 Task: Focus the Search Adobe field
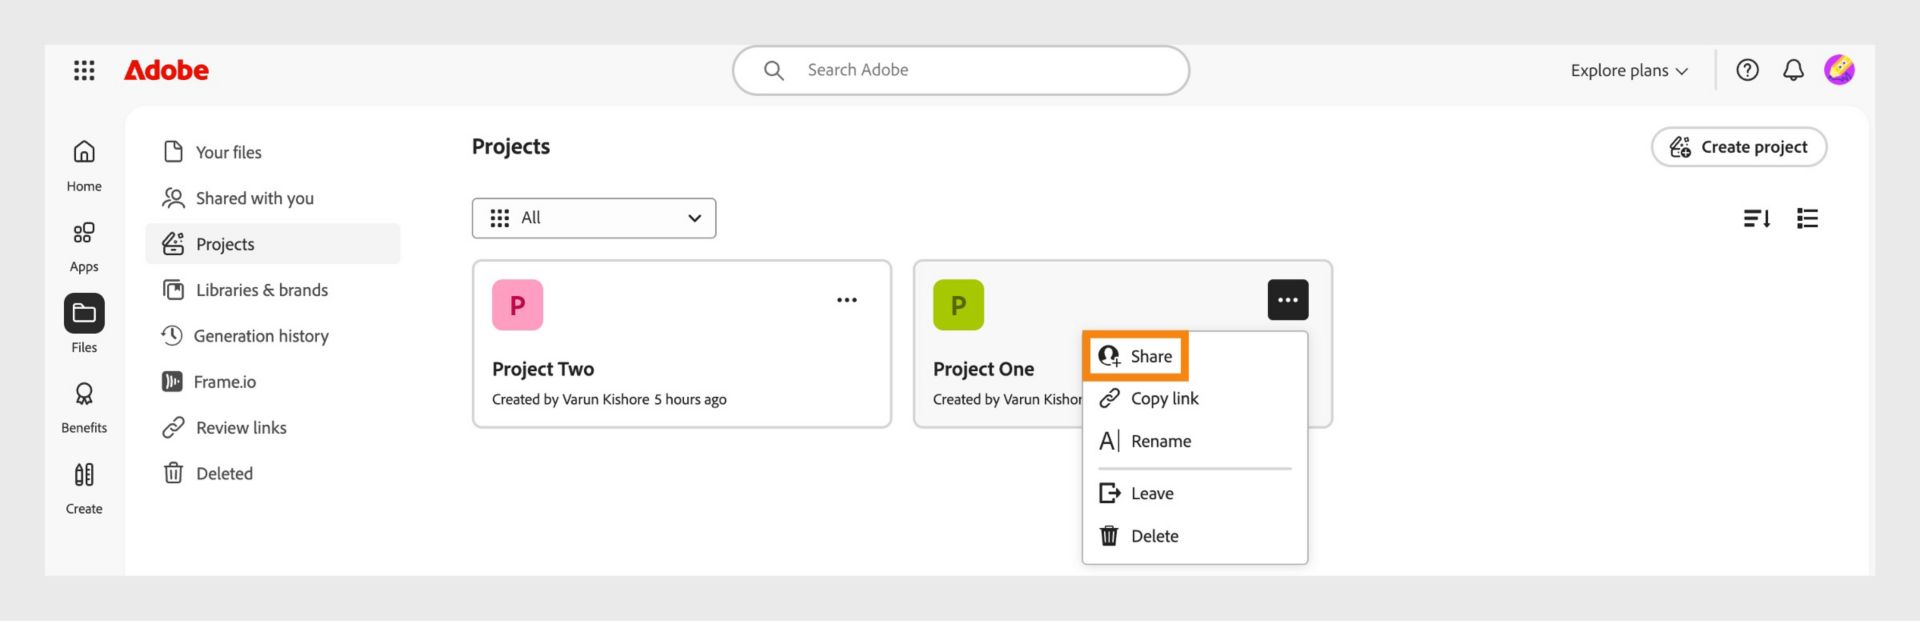(x=961, y=70)
